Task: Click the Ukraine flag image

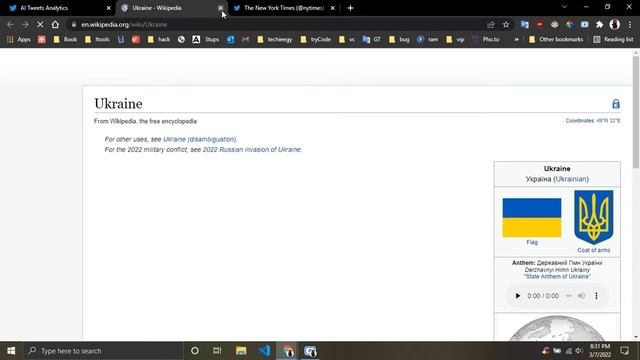Action: (x=532, y=218)
